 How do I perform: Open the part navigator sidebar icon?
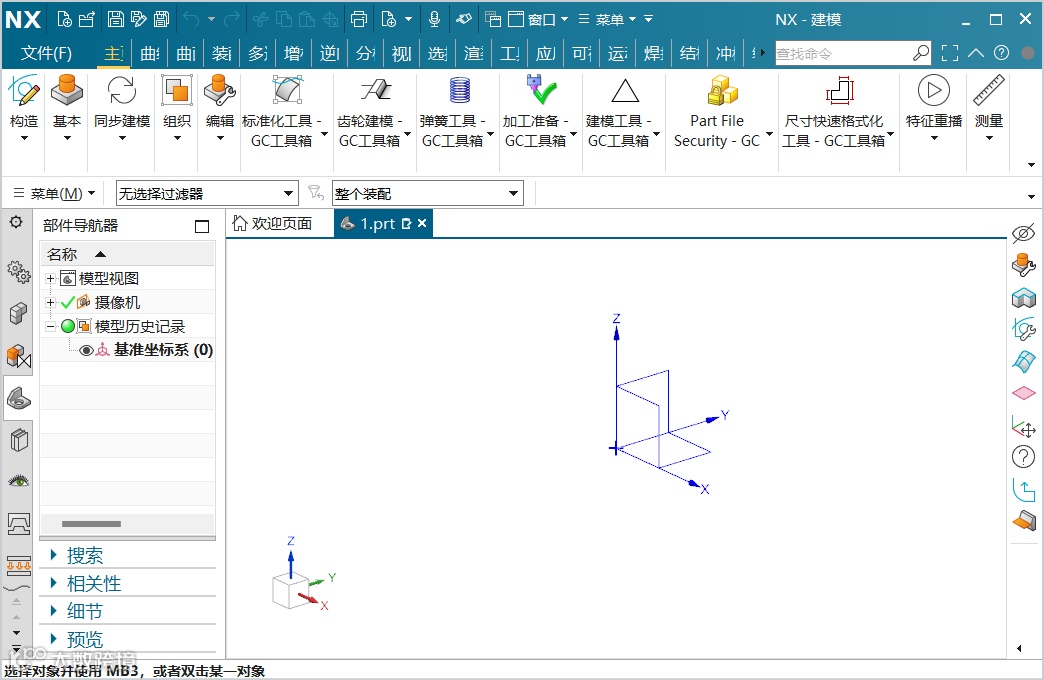click(x=19, y=398)
